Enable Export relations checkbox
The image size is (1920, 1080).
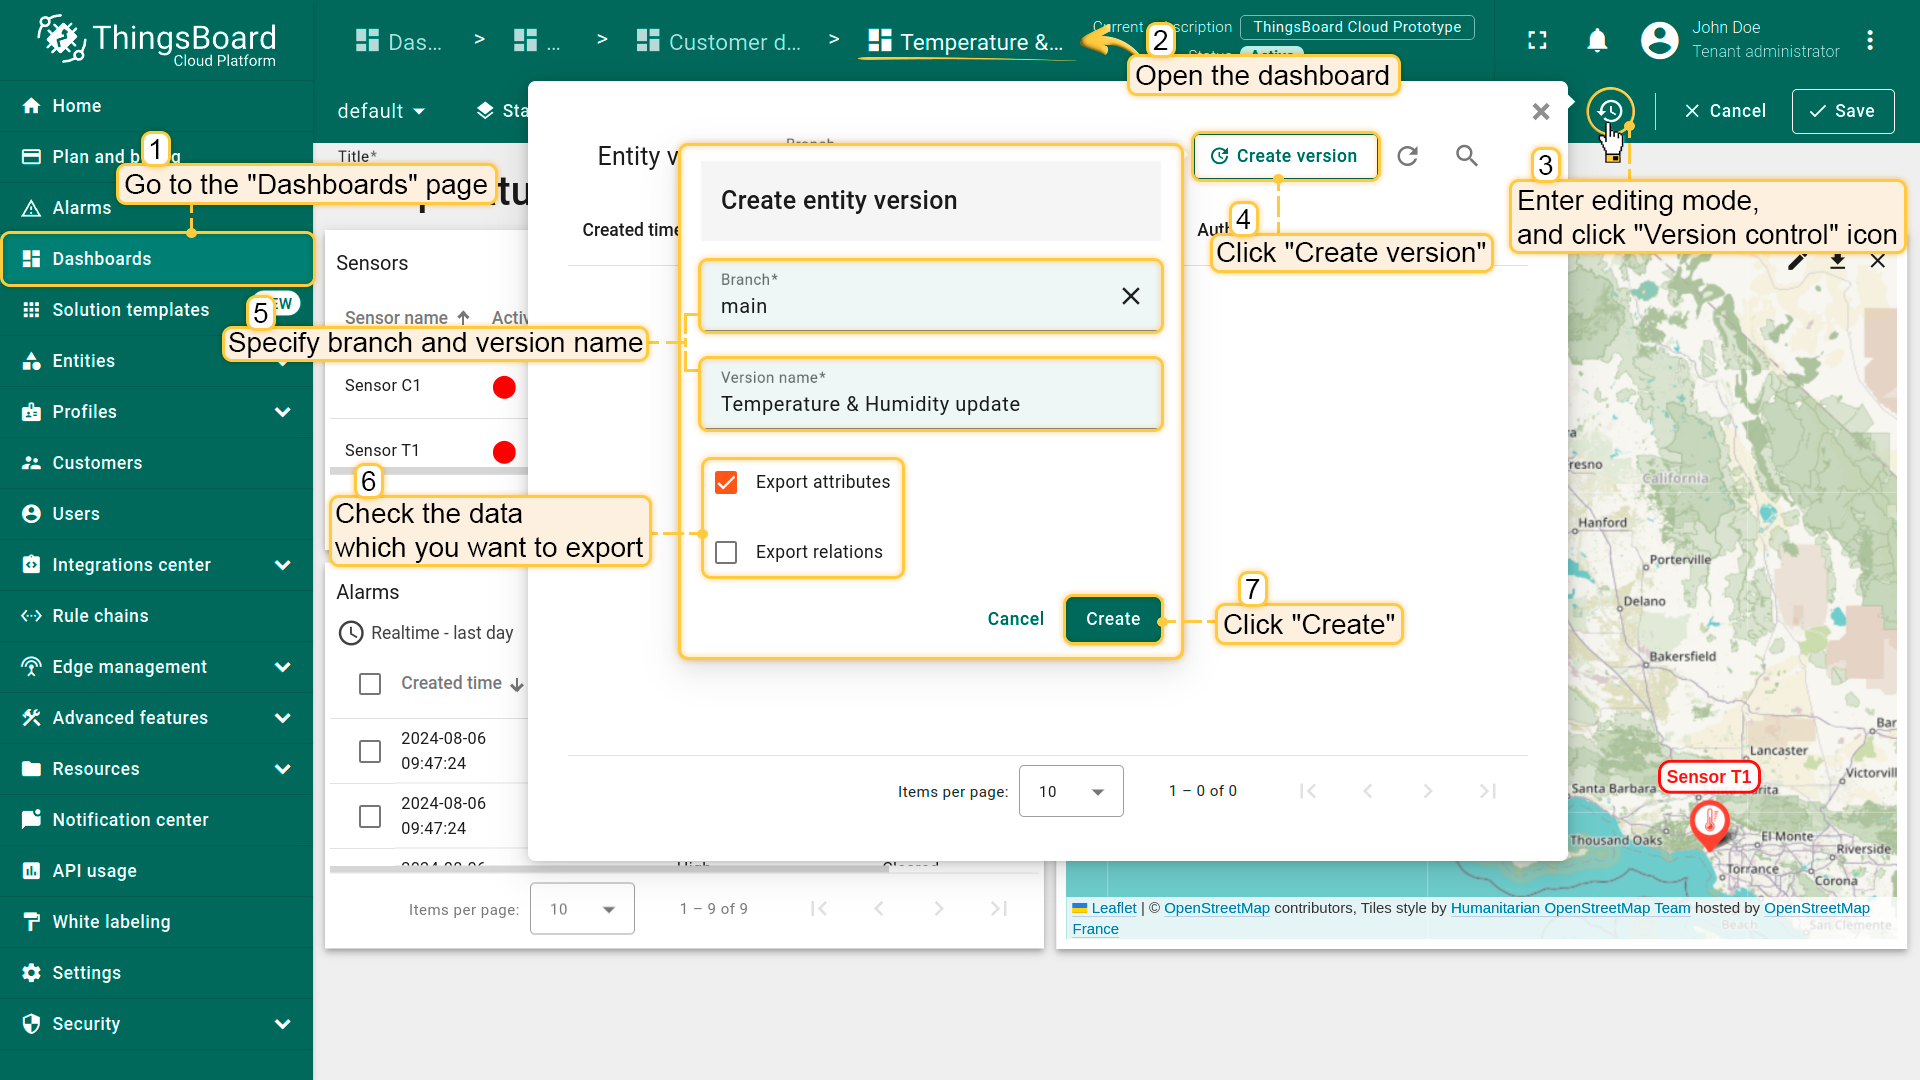pyautogui.click(x=726, y=552)
